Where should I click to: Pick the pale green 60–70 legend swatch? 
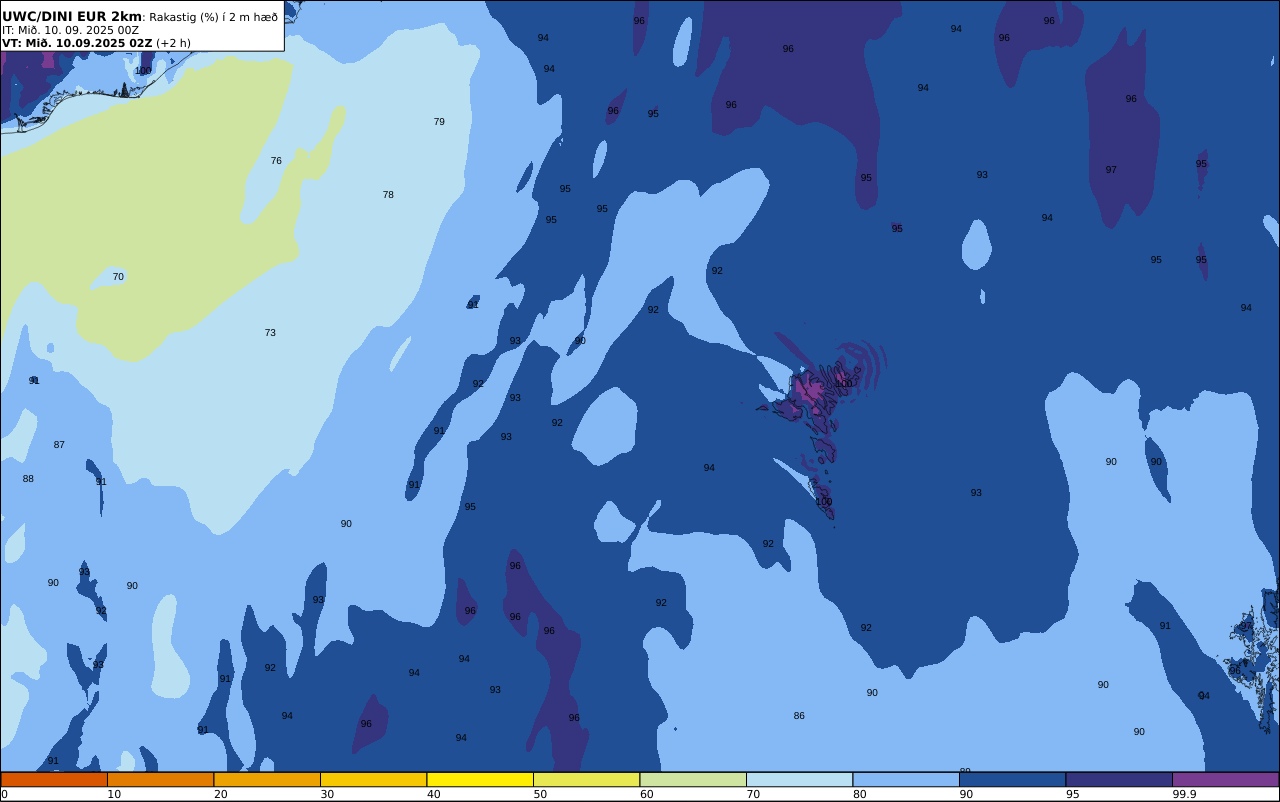click(693, 779)
